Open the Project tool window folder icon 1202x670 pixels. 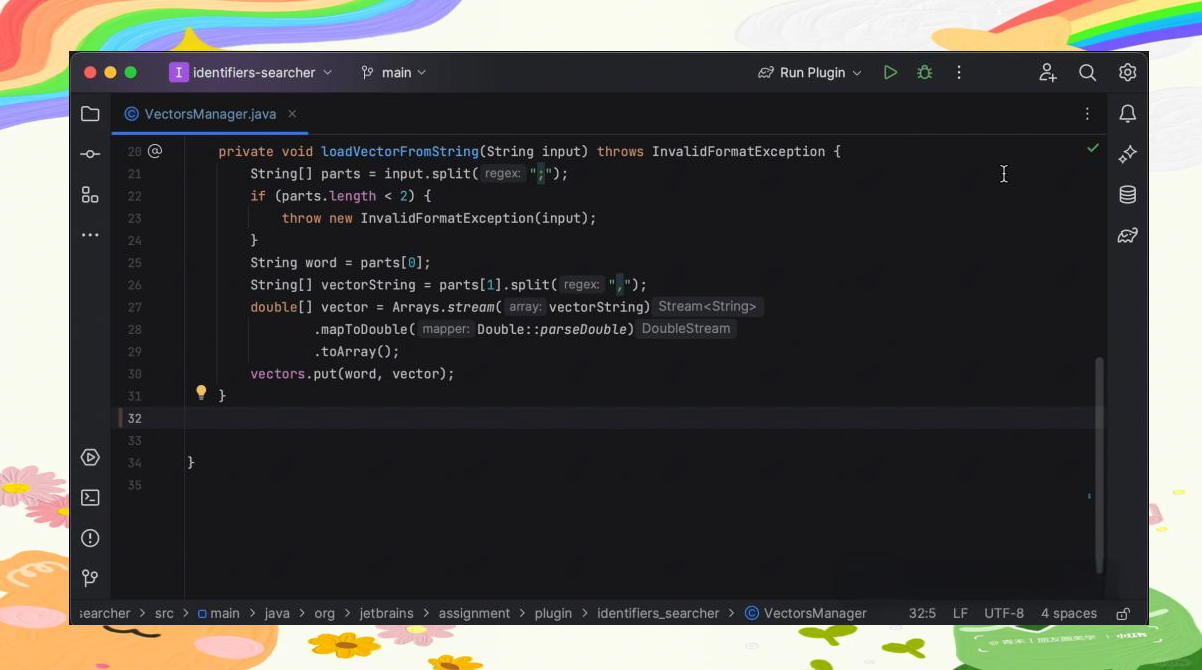(x=90, y=114)
